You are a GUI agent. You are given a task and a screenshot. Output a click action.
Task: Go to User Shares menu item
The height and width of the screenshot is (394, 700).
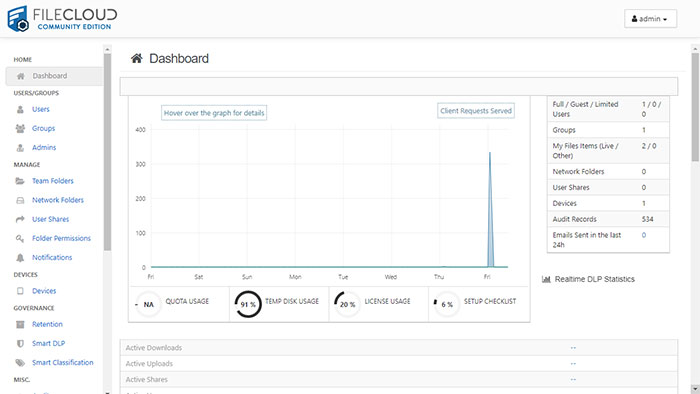tap(50, 219)
